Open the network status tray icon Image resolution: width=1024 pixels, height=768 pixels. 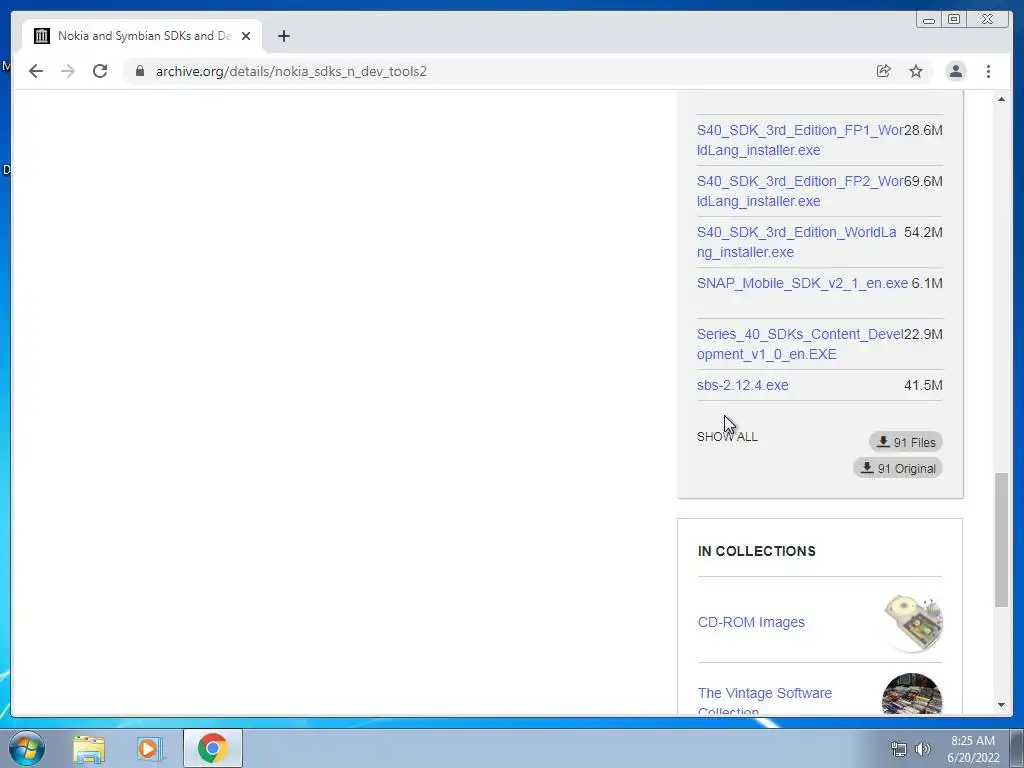(899, 749)
